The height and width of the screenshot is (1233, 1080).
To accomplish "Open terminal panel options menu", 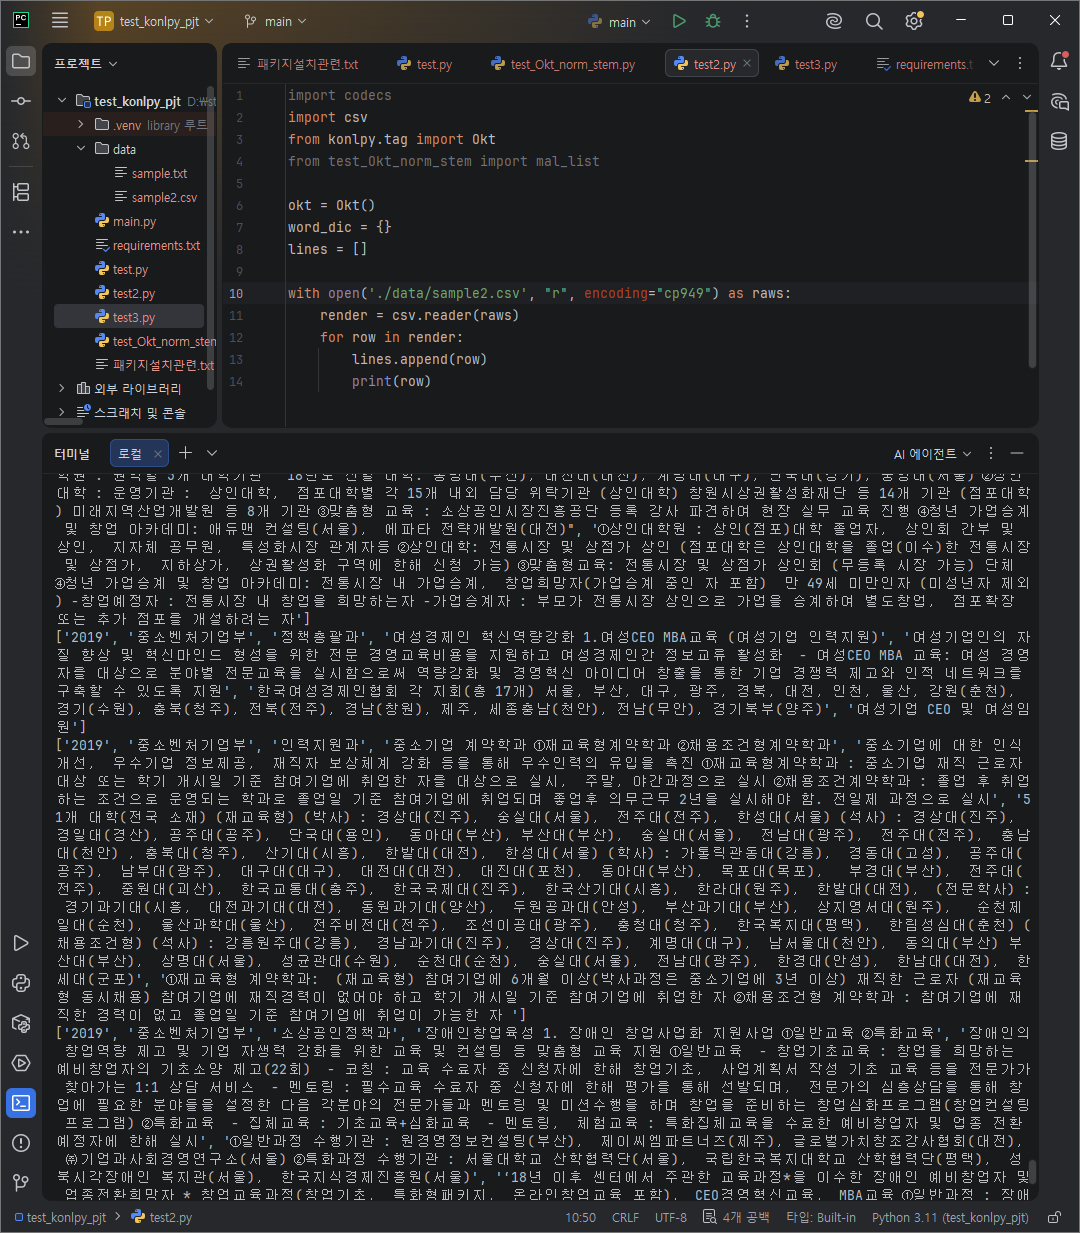I will (991, 453).
